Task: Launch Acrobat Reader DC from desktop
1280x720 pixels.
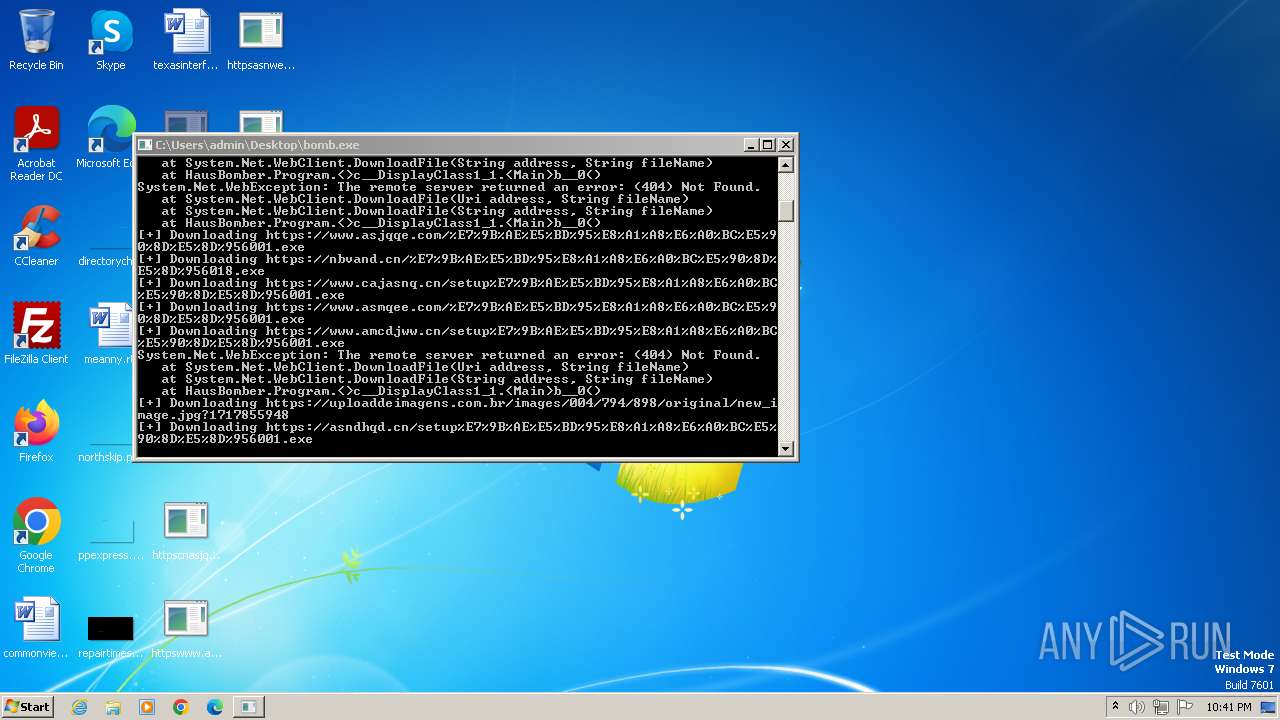Action: [36, 144]
